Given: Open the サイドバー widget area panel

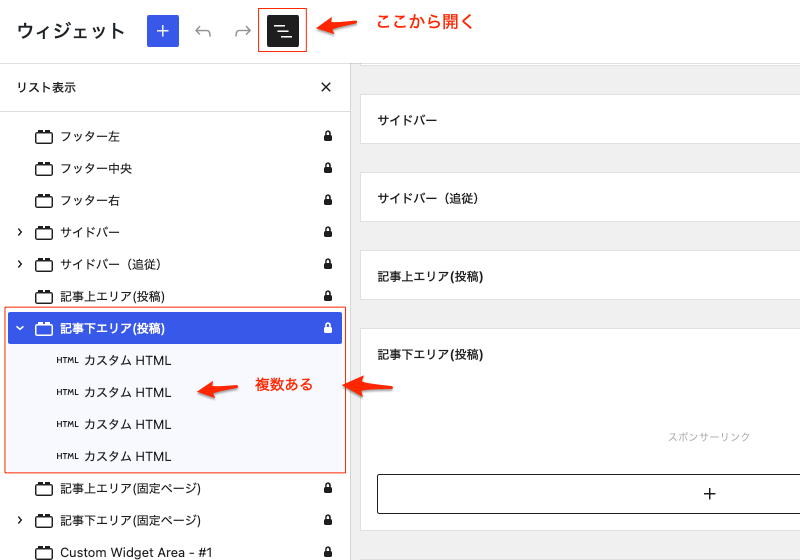Looking at the screenshot, I should pos(580,120).
